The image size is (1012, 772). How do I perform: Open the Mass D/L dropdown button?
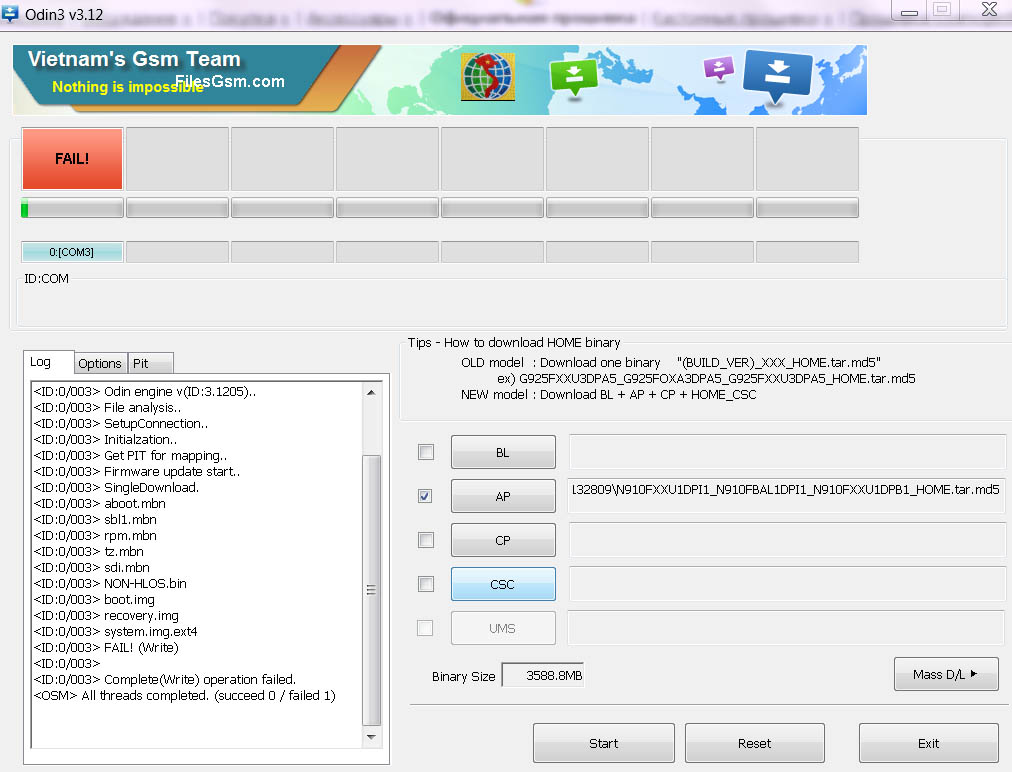point(946,674)
